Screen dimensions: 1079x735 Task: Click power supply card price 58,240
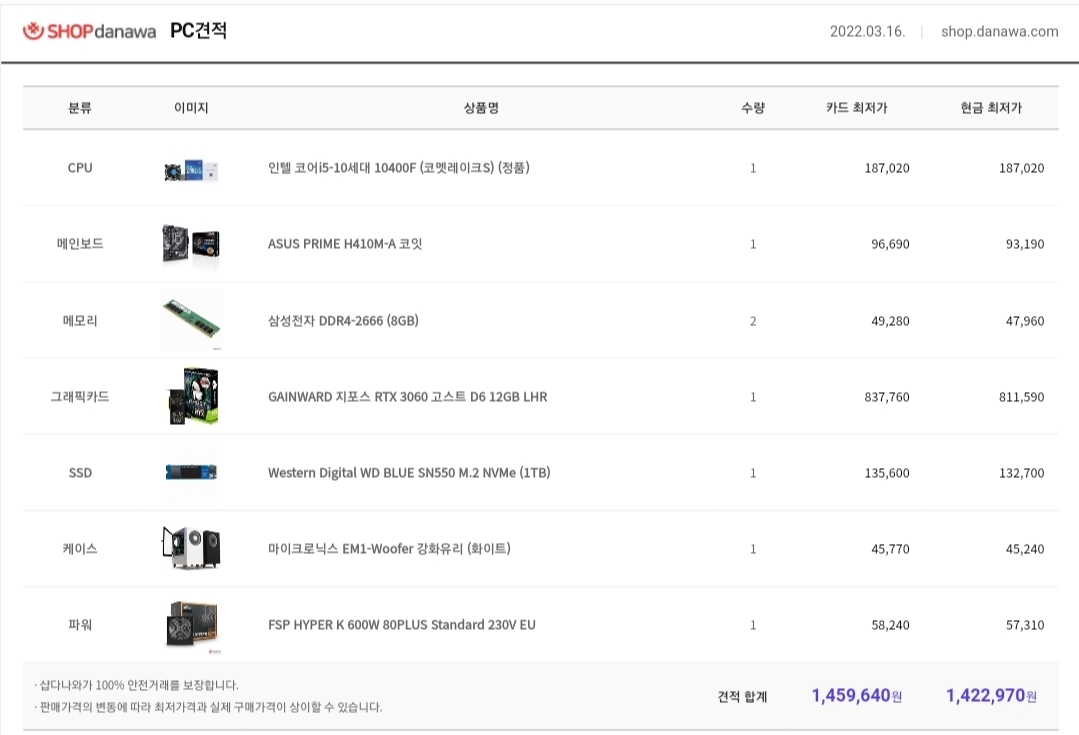(890, 626)
